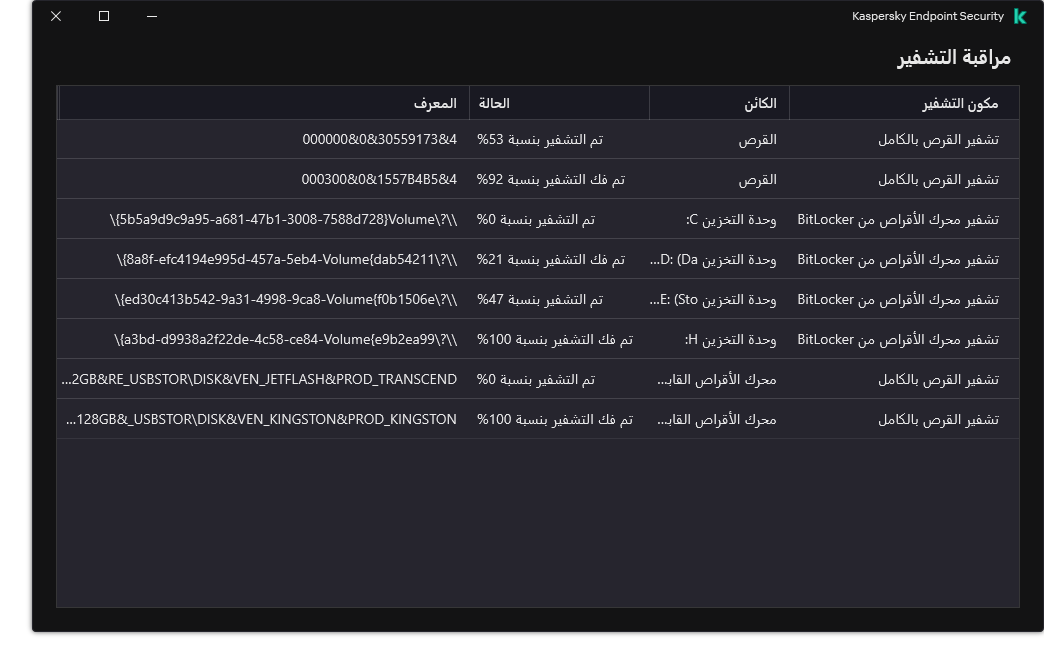
Task: Click the مراقبة التشفير heading
Action: [951, 58]
